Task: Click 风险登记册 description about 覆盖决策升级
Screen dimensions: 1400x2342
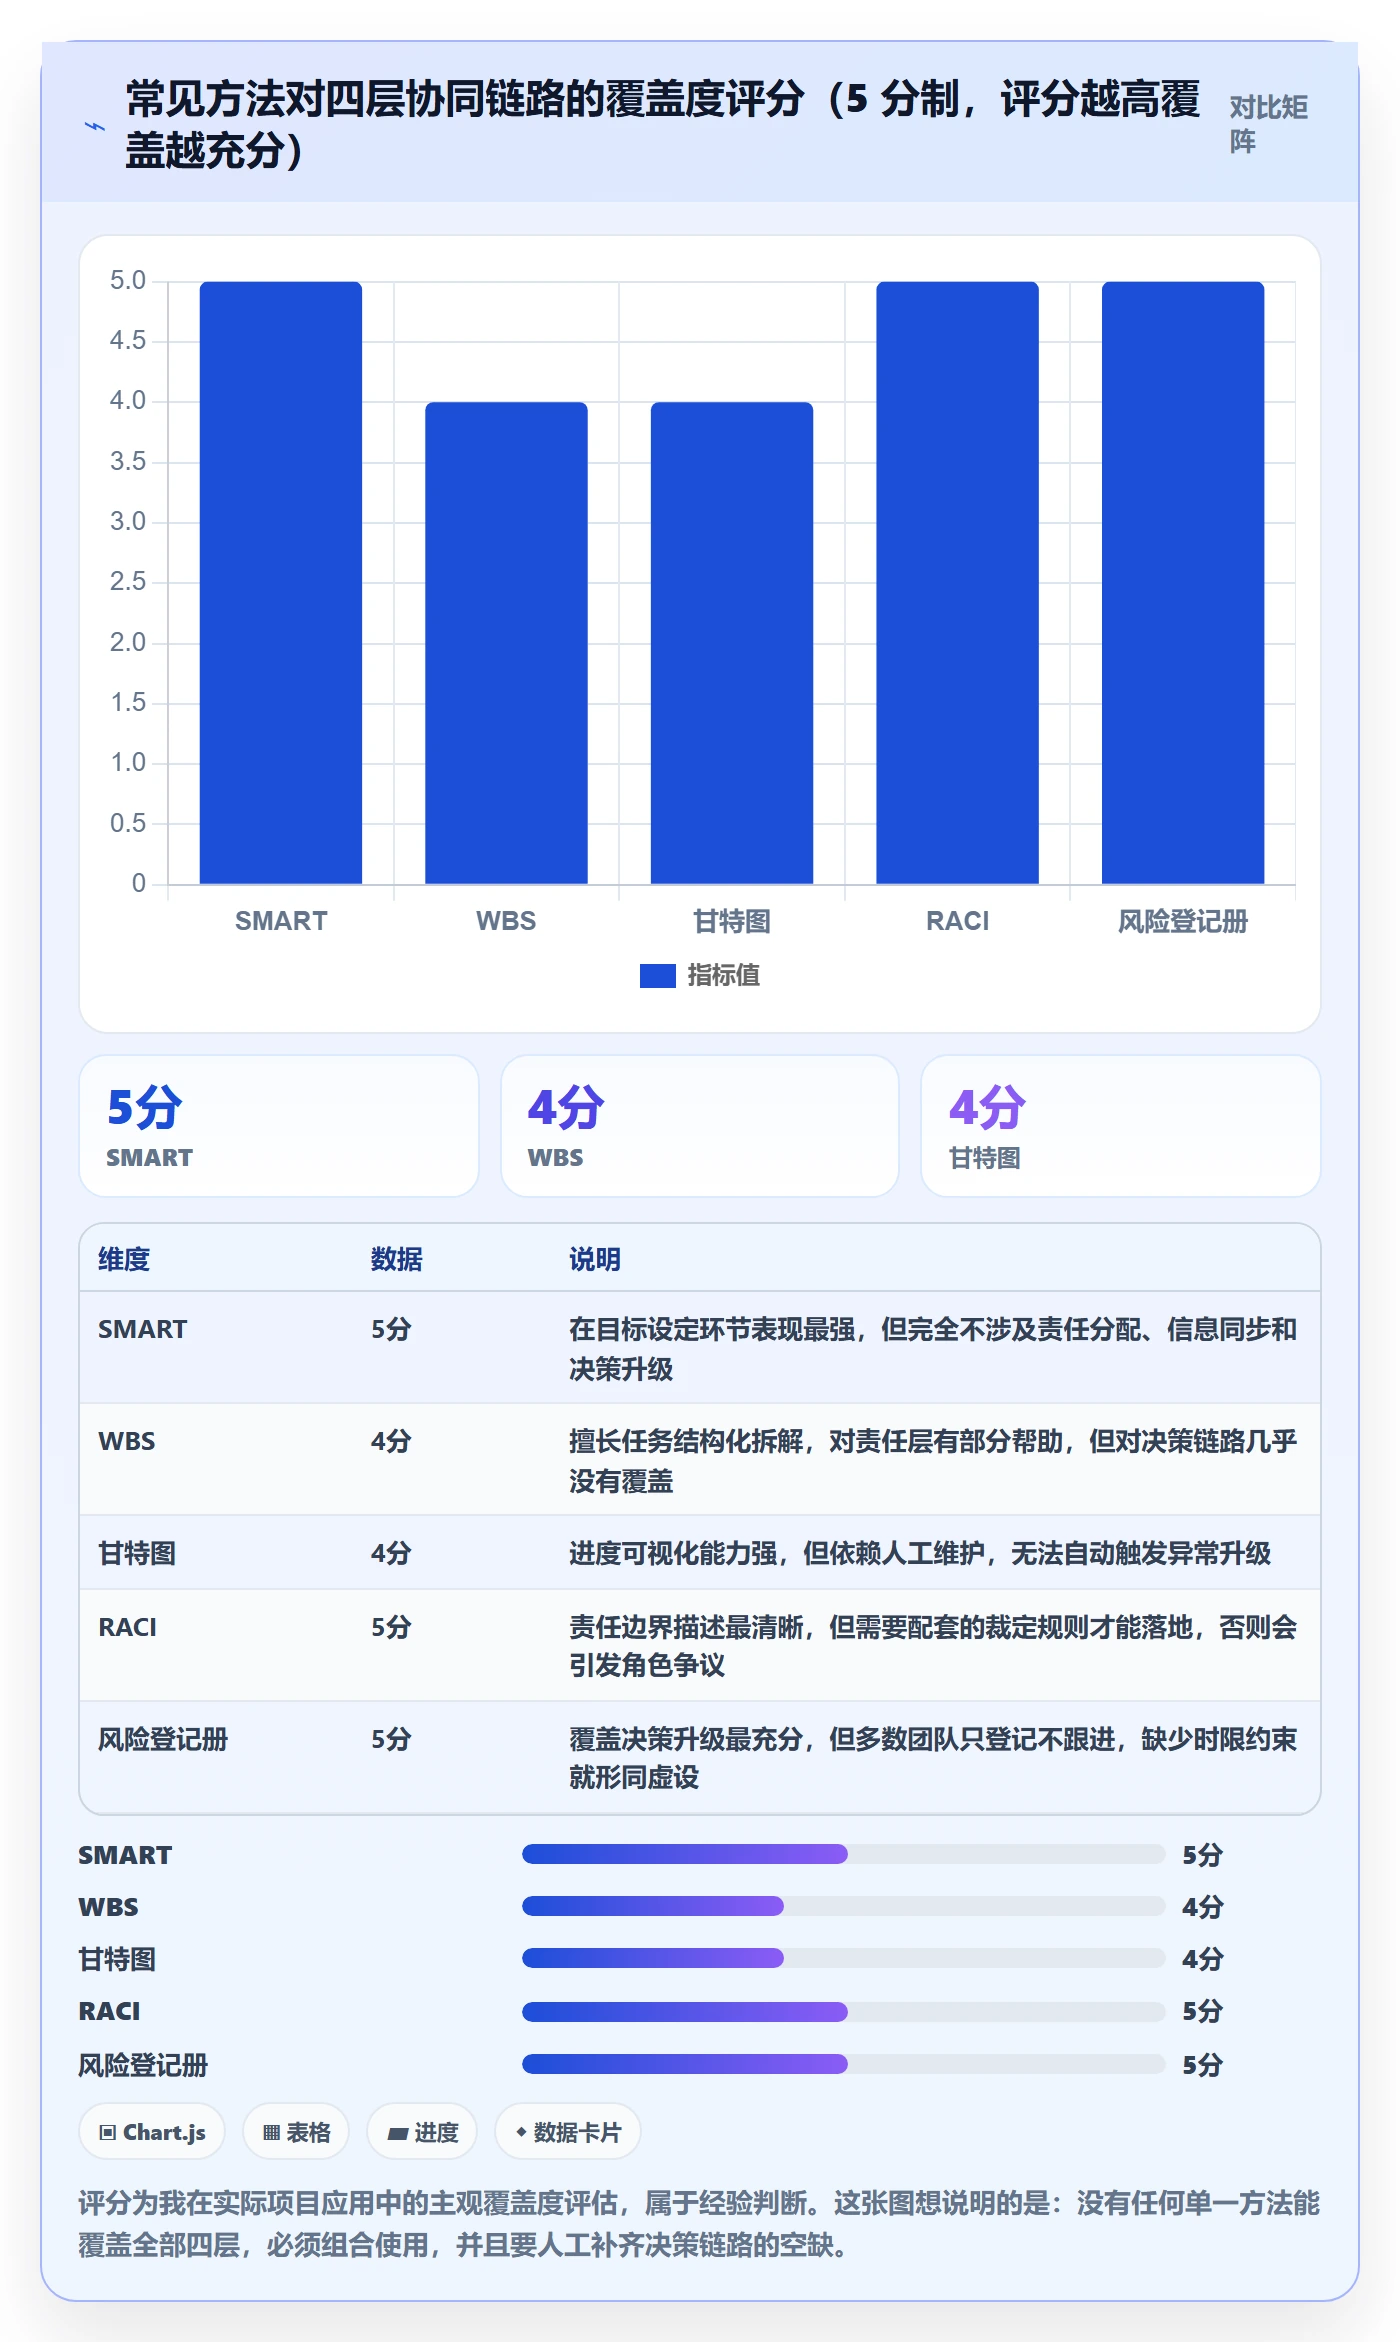Action: click(x=933, y=1758)
